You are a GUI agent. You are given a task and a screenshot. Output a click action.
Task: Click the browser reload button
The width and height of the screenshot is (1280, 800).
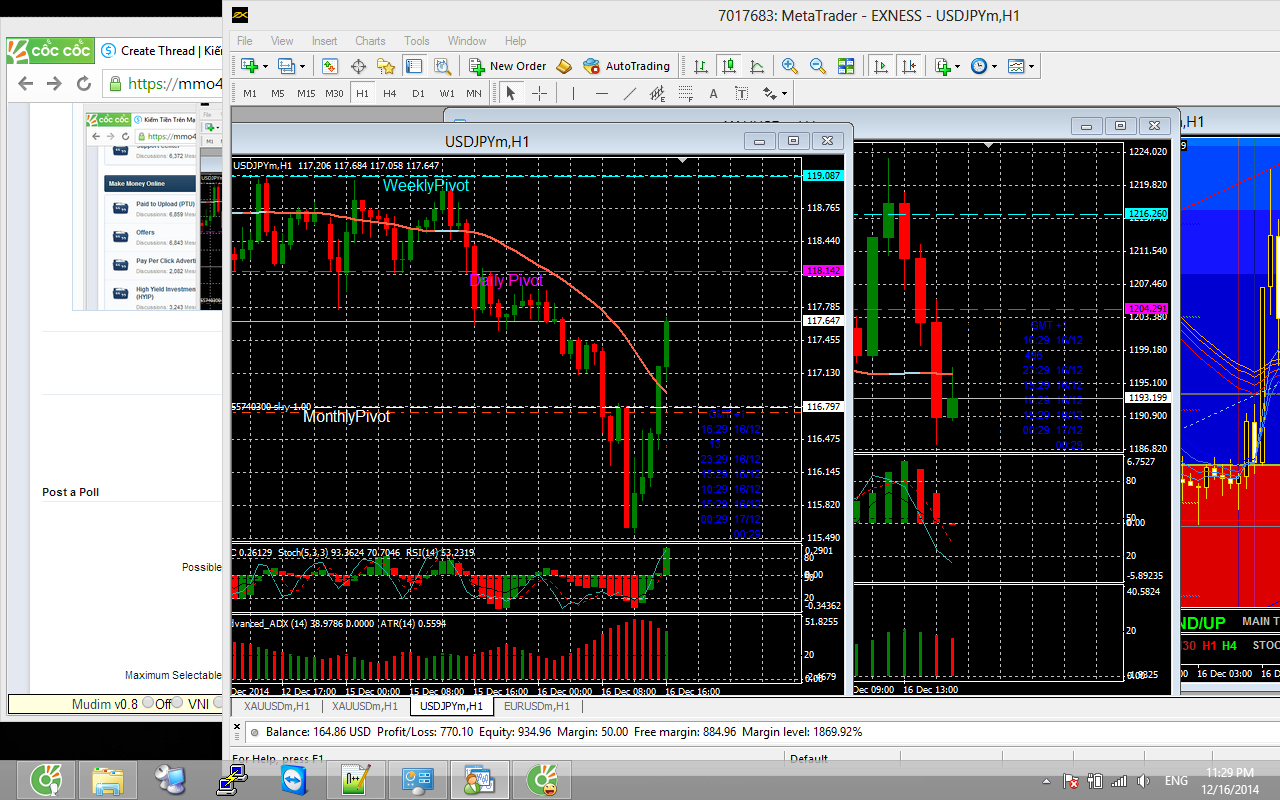tap(84, 84)
